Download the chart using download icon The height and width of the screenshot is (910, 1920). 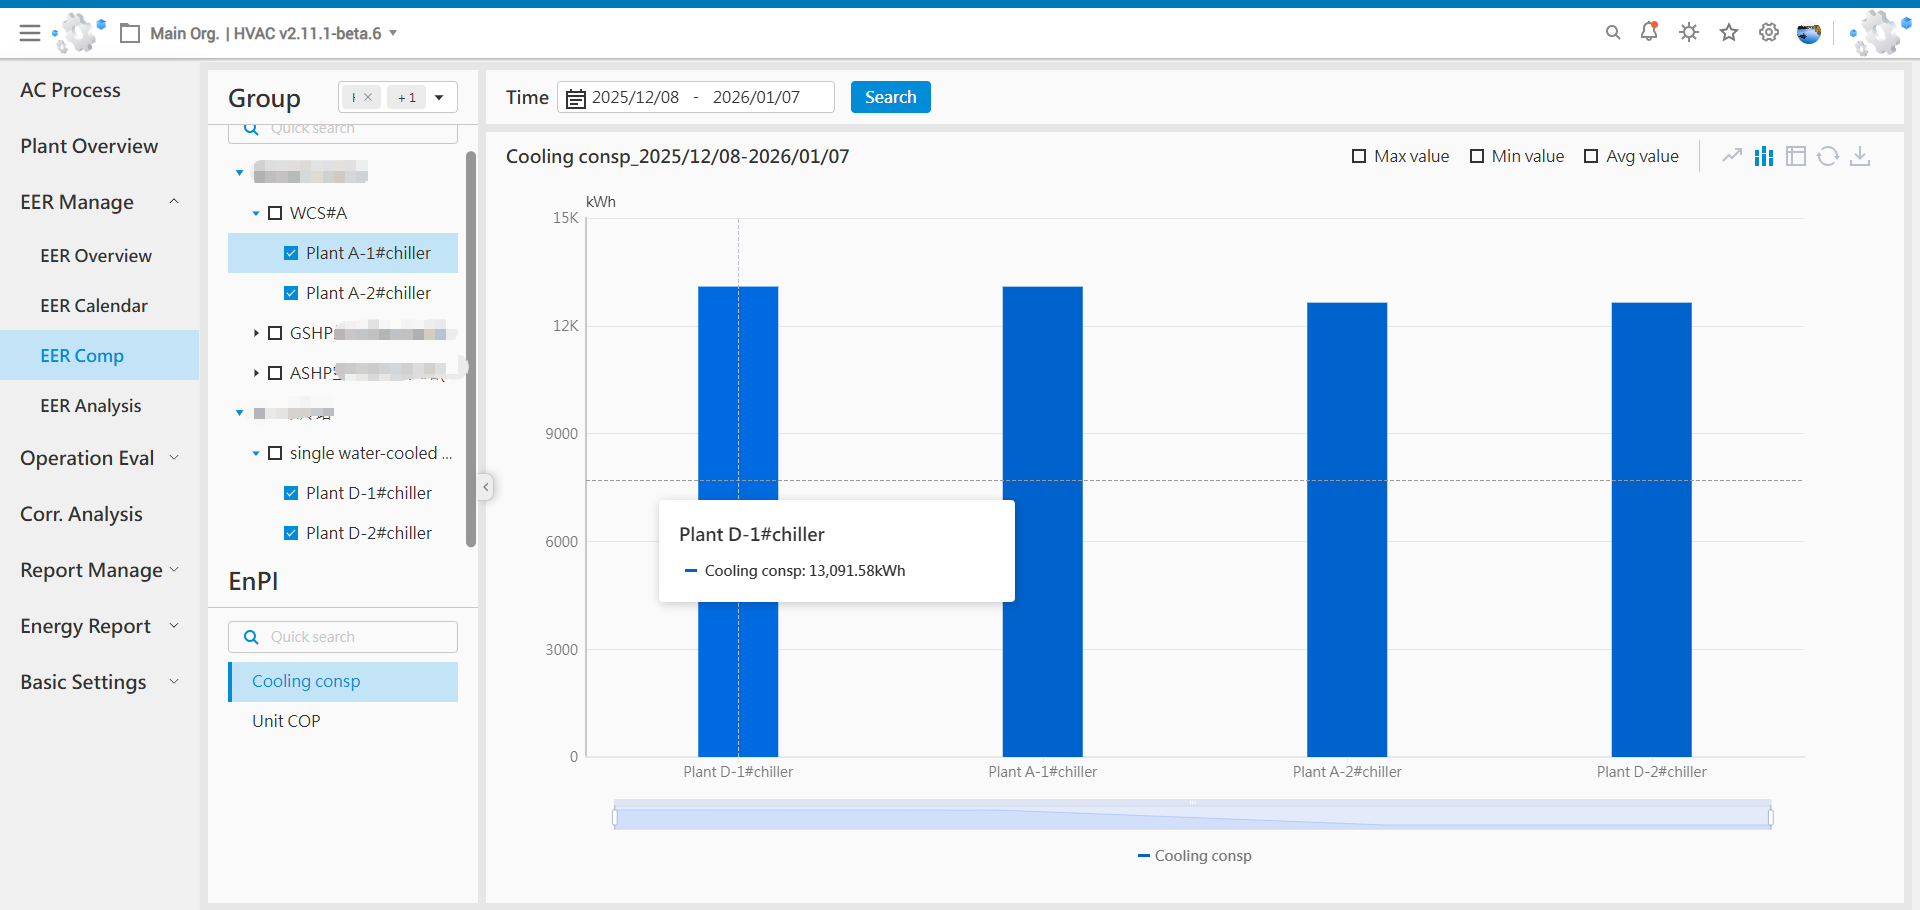click(1860, 156)
